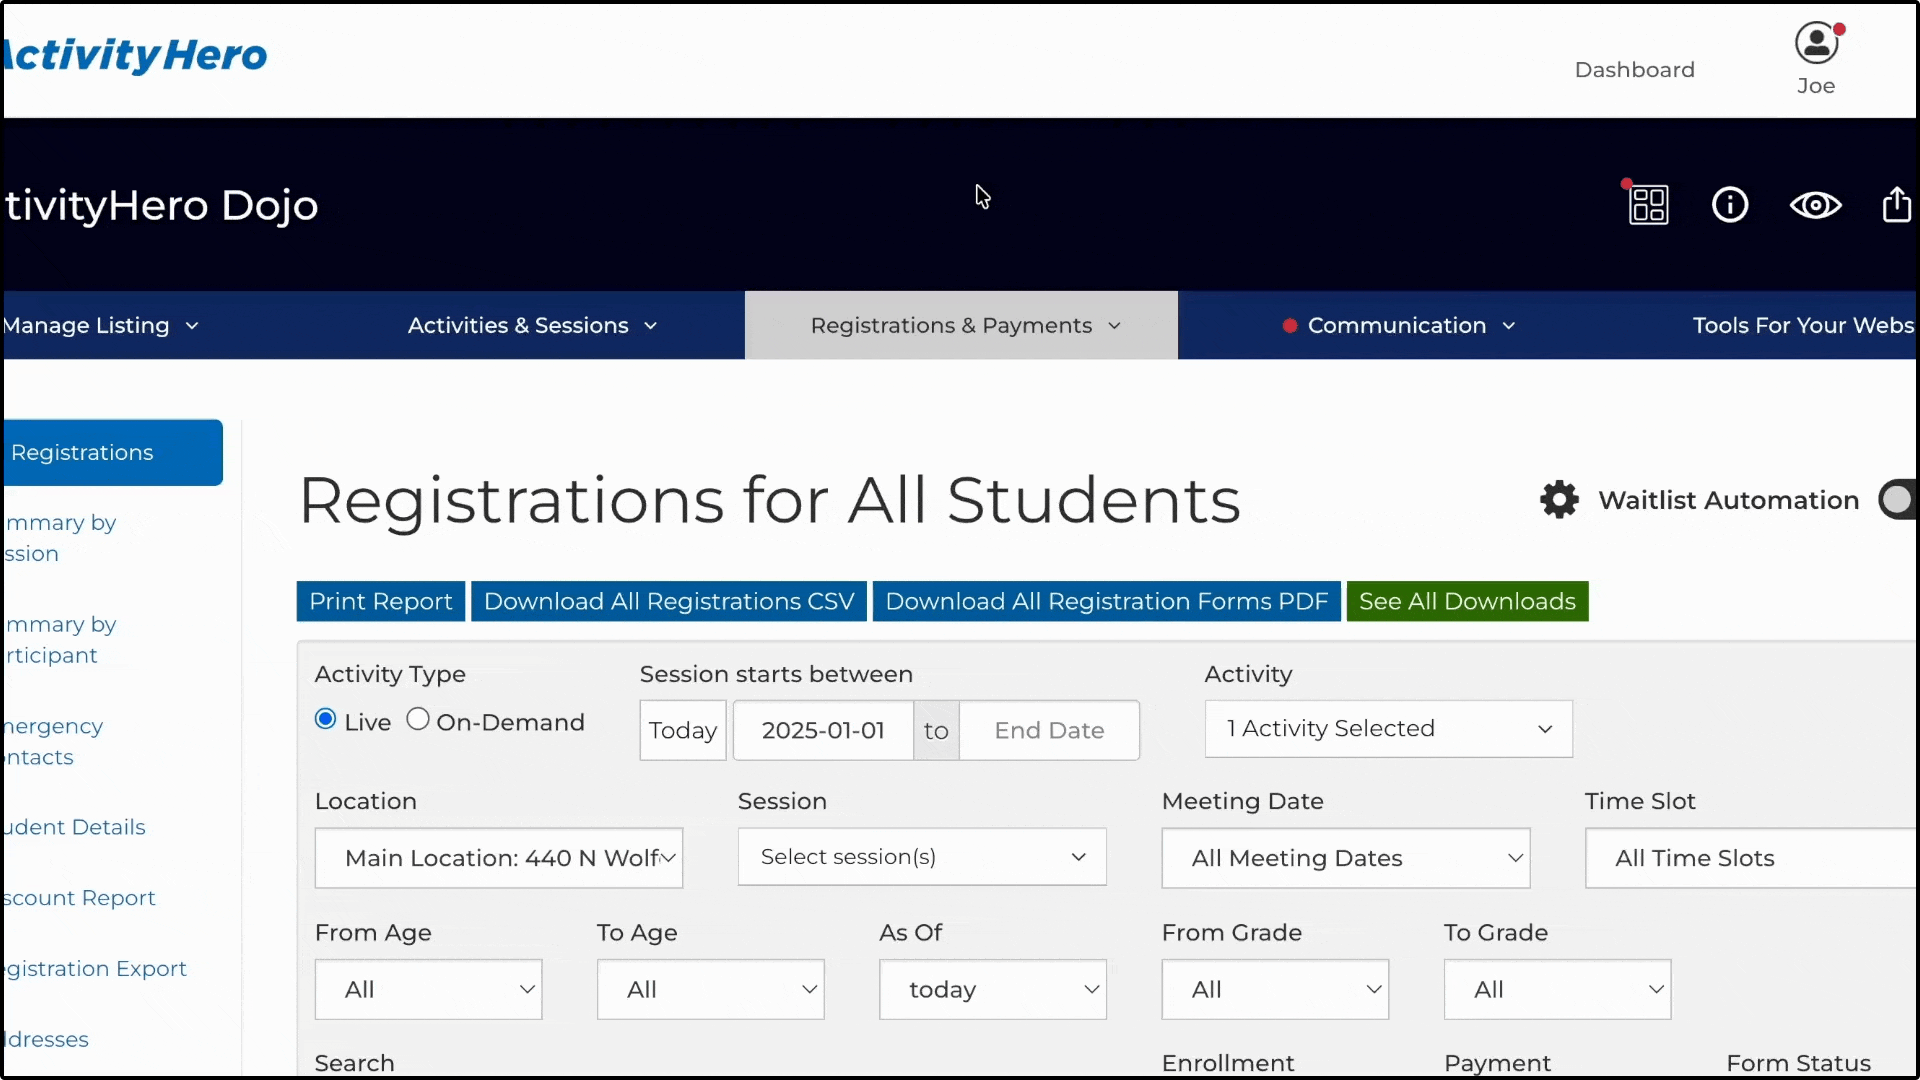Open the To Age dropdown

(710, 990)
